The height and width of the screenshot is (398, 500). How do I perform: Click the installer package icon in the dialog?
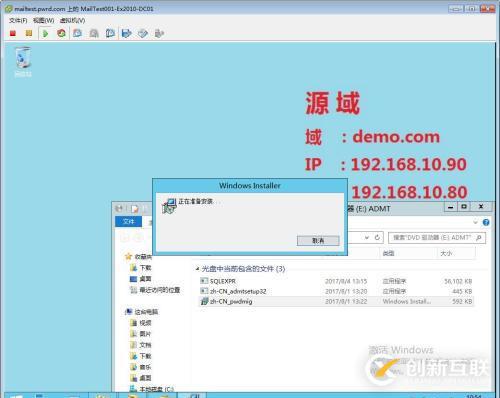(x=169, y=206)
